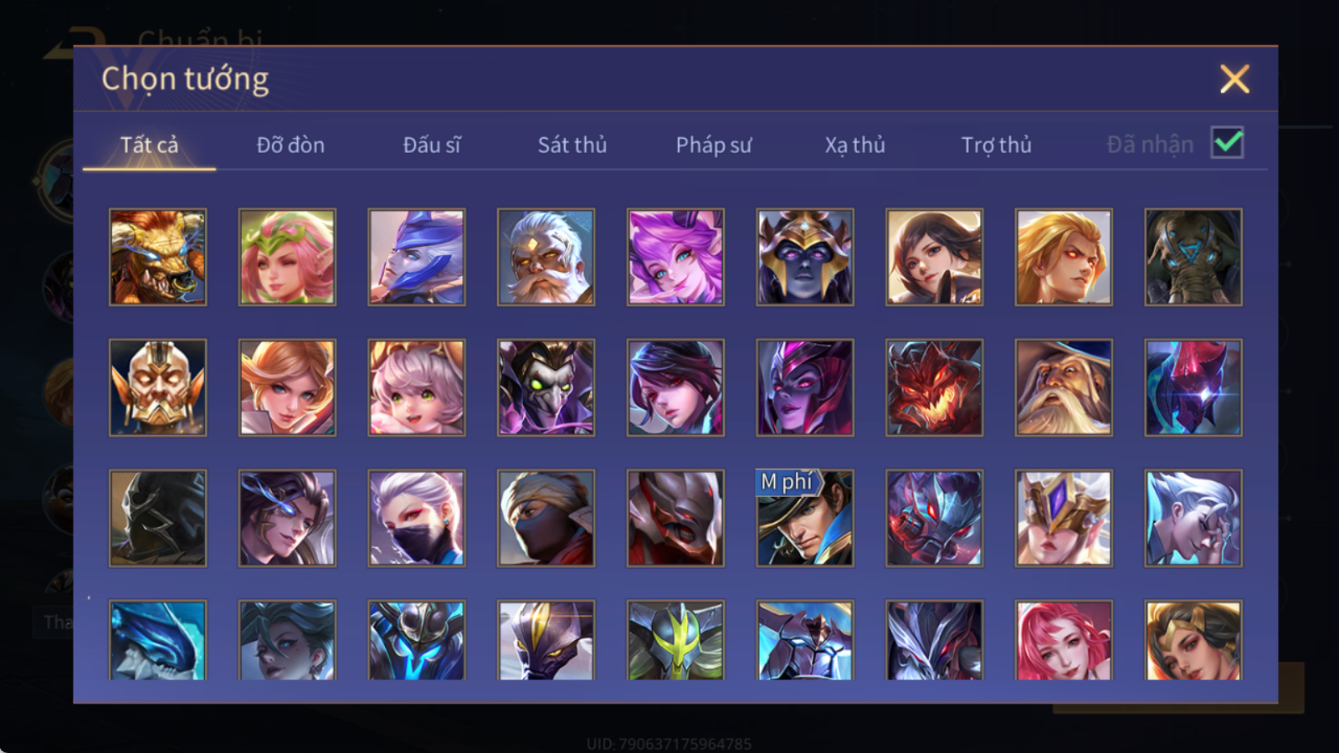This screenshot has width=1339, height=753.
Task: Select the purple-haired girl with horns hero
Action: [x=675, y=257]
